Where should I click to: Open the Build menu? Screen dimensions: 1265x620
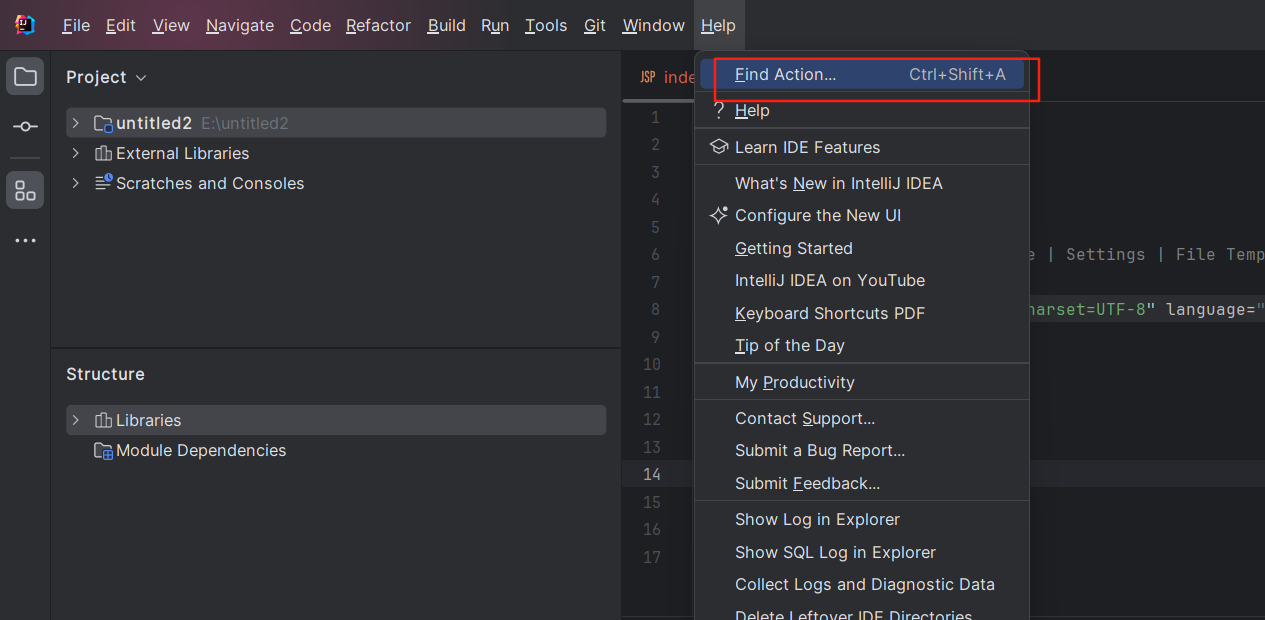[446, 25]
